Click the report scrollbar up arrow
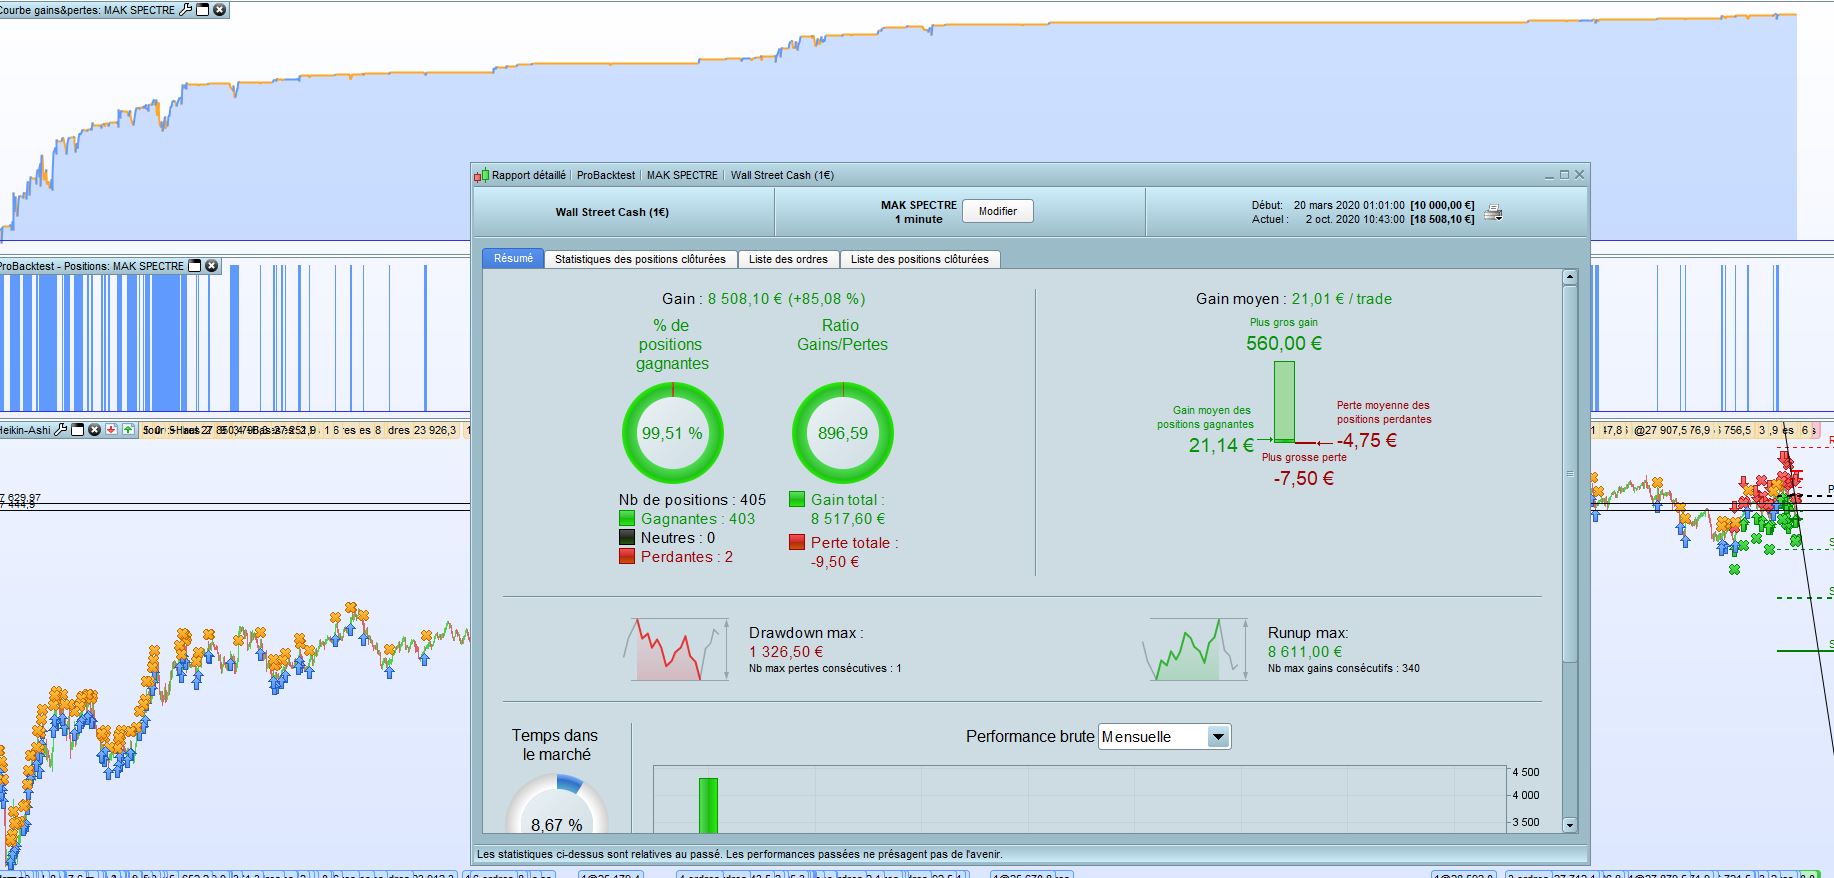This screenshot has width=1834, height=878. click(1569, 277)
